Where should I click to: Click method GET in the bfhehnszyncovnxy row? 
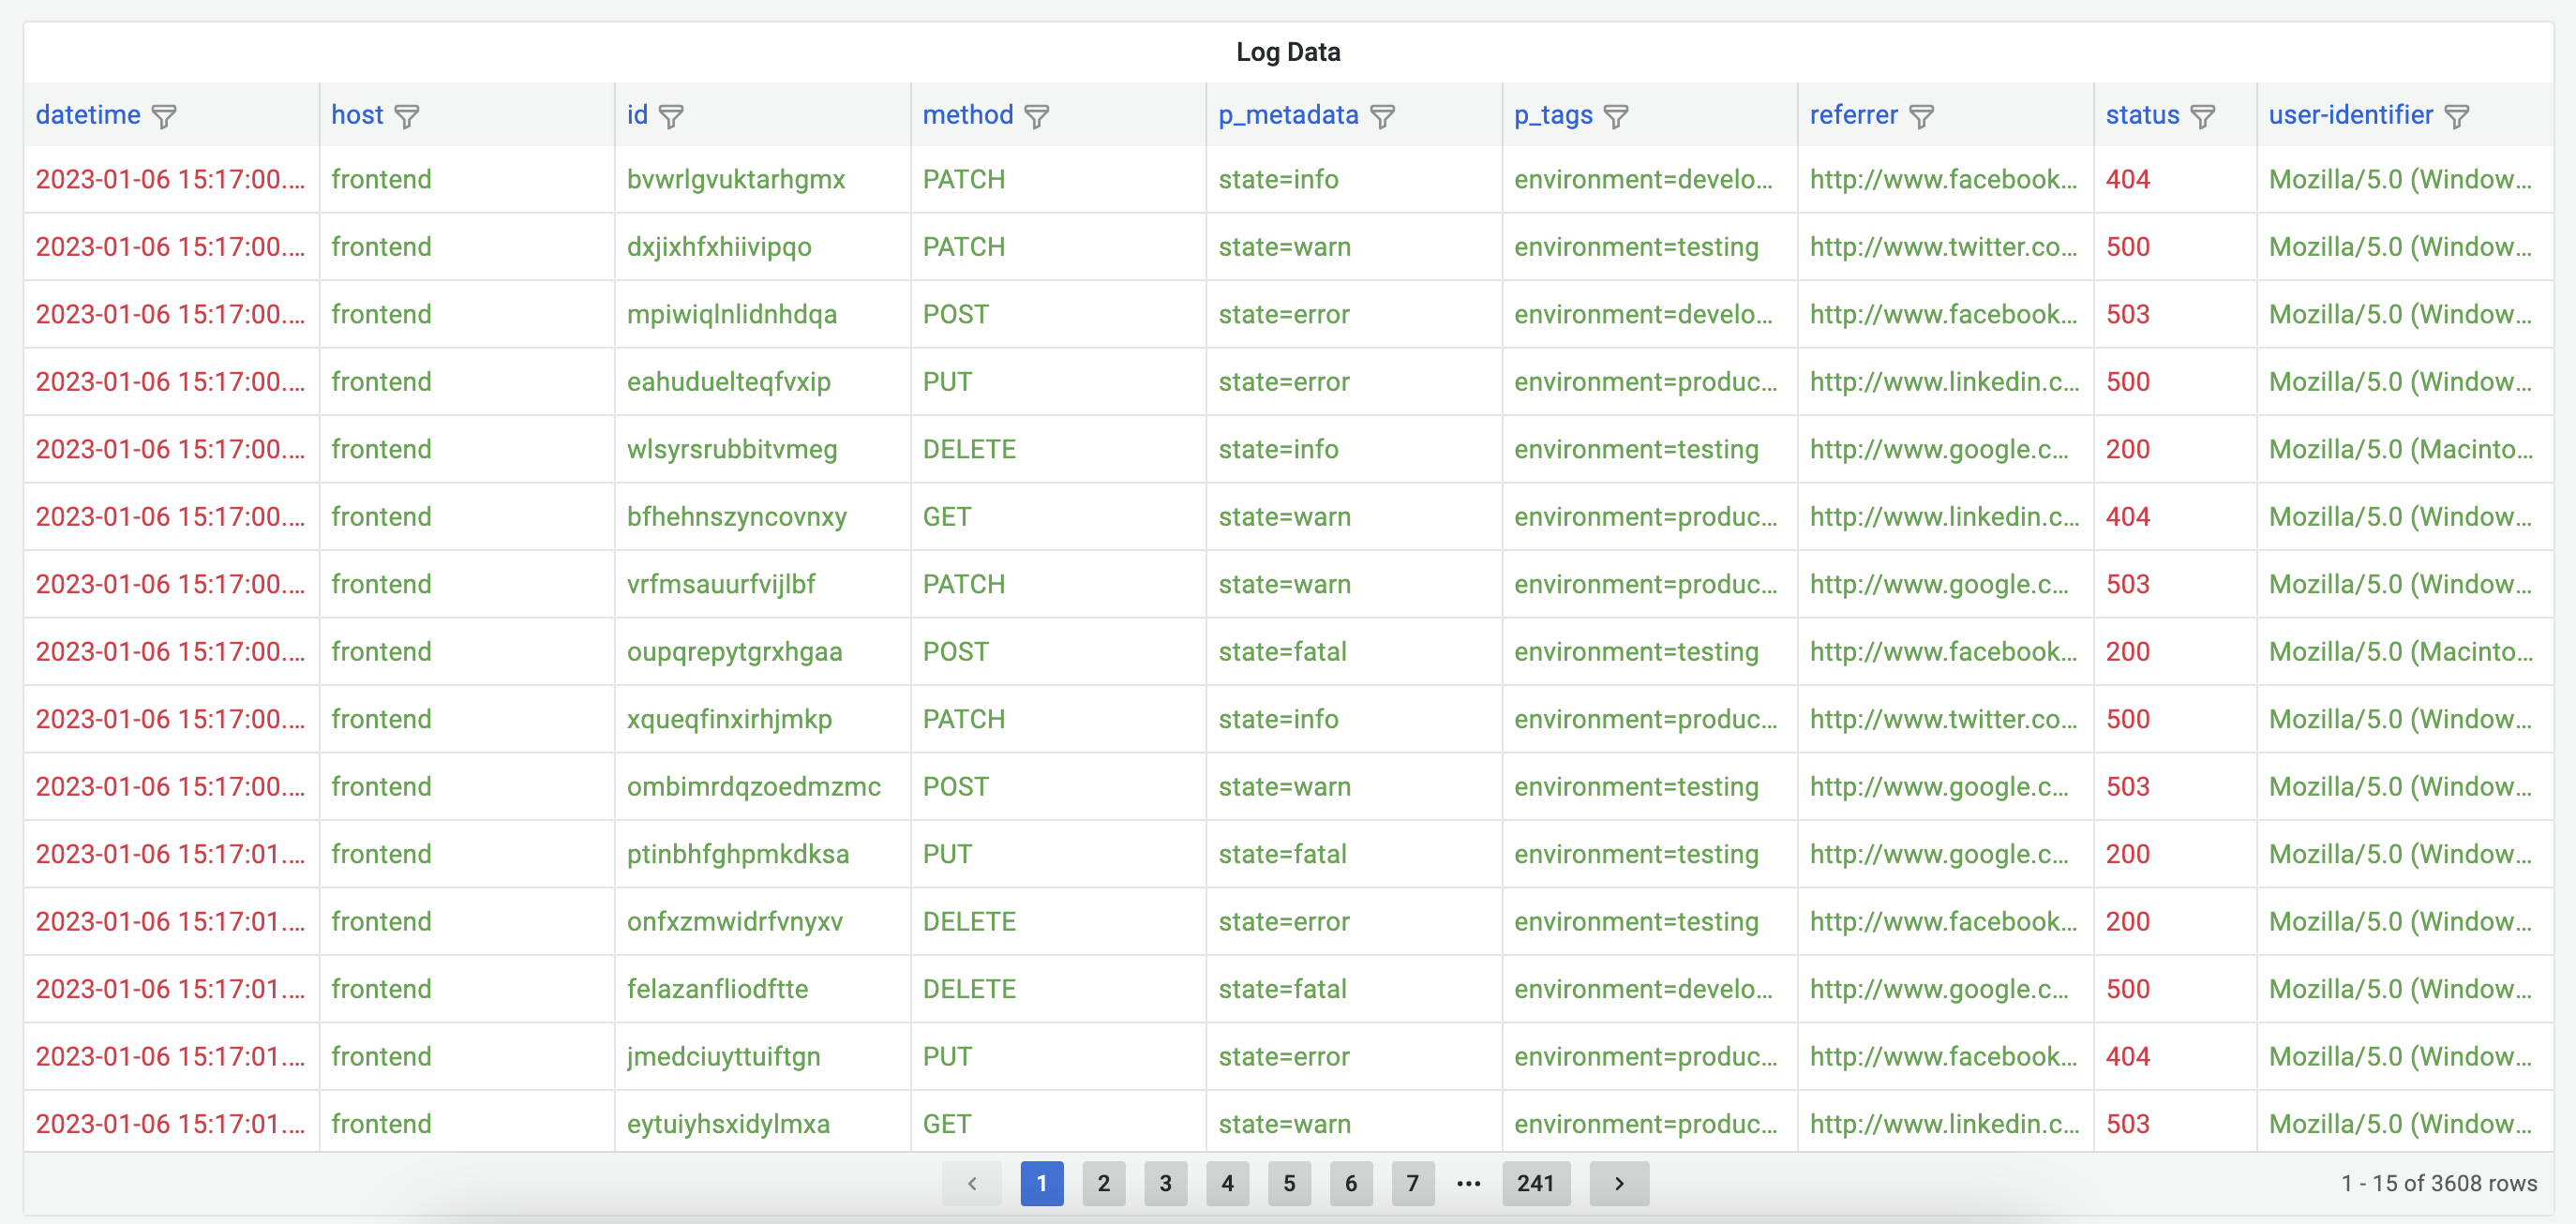[x=947, y=517]
